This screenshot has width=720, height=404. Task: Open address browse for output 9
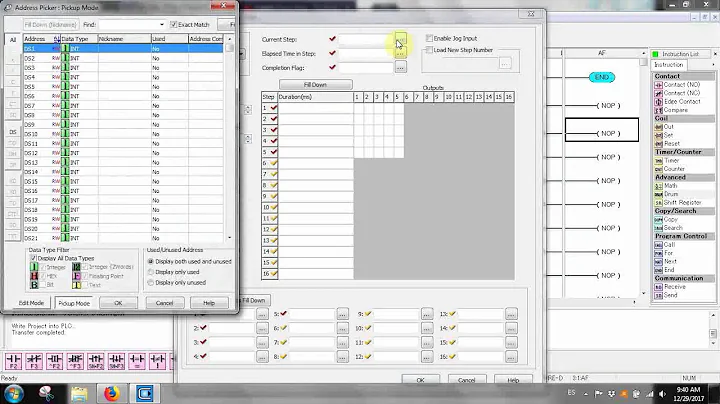click(427, 314)
